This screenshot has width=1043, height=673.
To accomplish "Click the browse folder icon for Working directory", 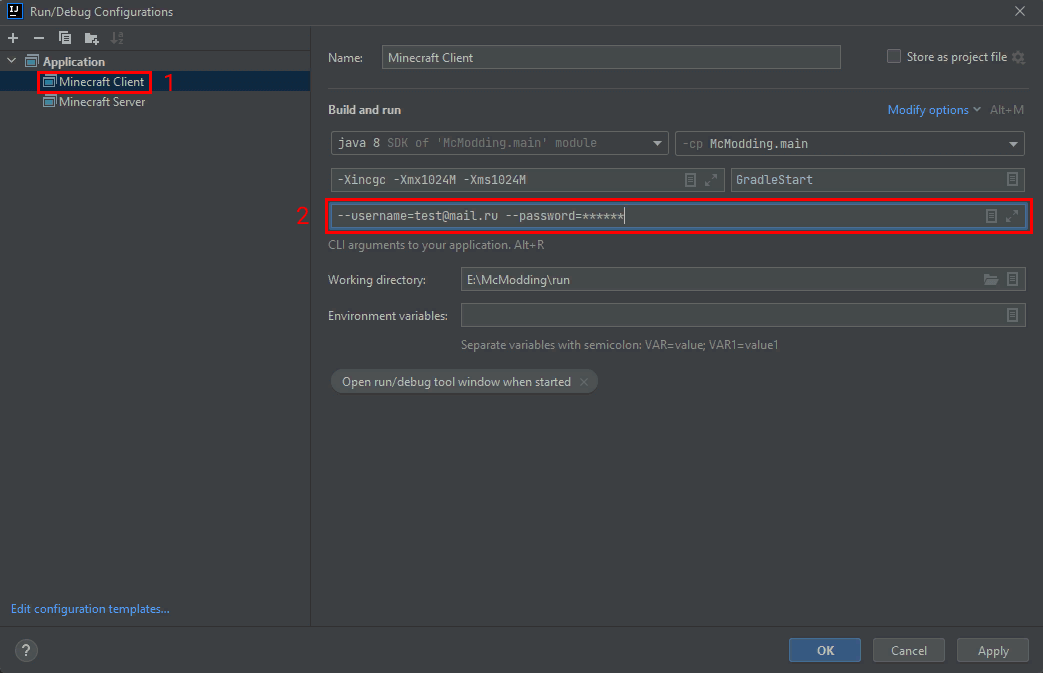I will point(991,280).
